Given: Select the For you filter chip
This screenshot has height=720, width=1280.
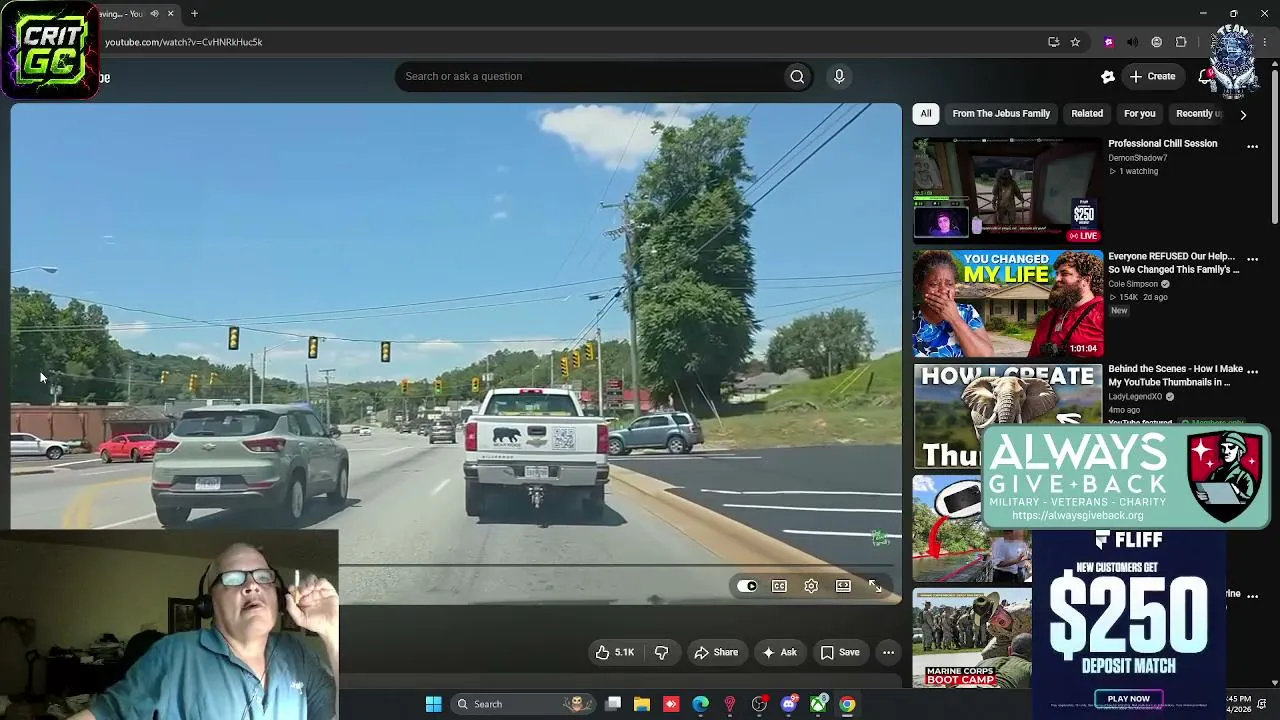Looking at the screenshot, I should pyautogui.click(x=1139, y=114).
